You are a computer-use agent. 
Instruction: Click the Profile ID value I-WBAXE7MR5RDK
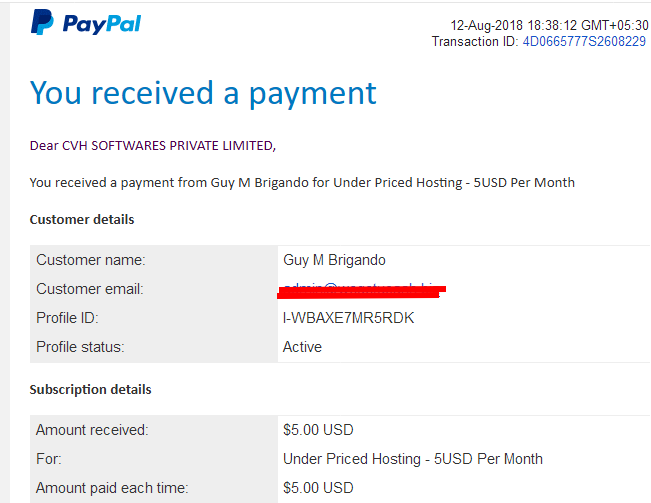tap(348, 318)
